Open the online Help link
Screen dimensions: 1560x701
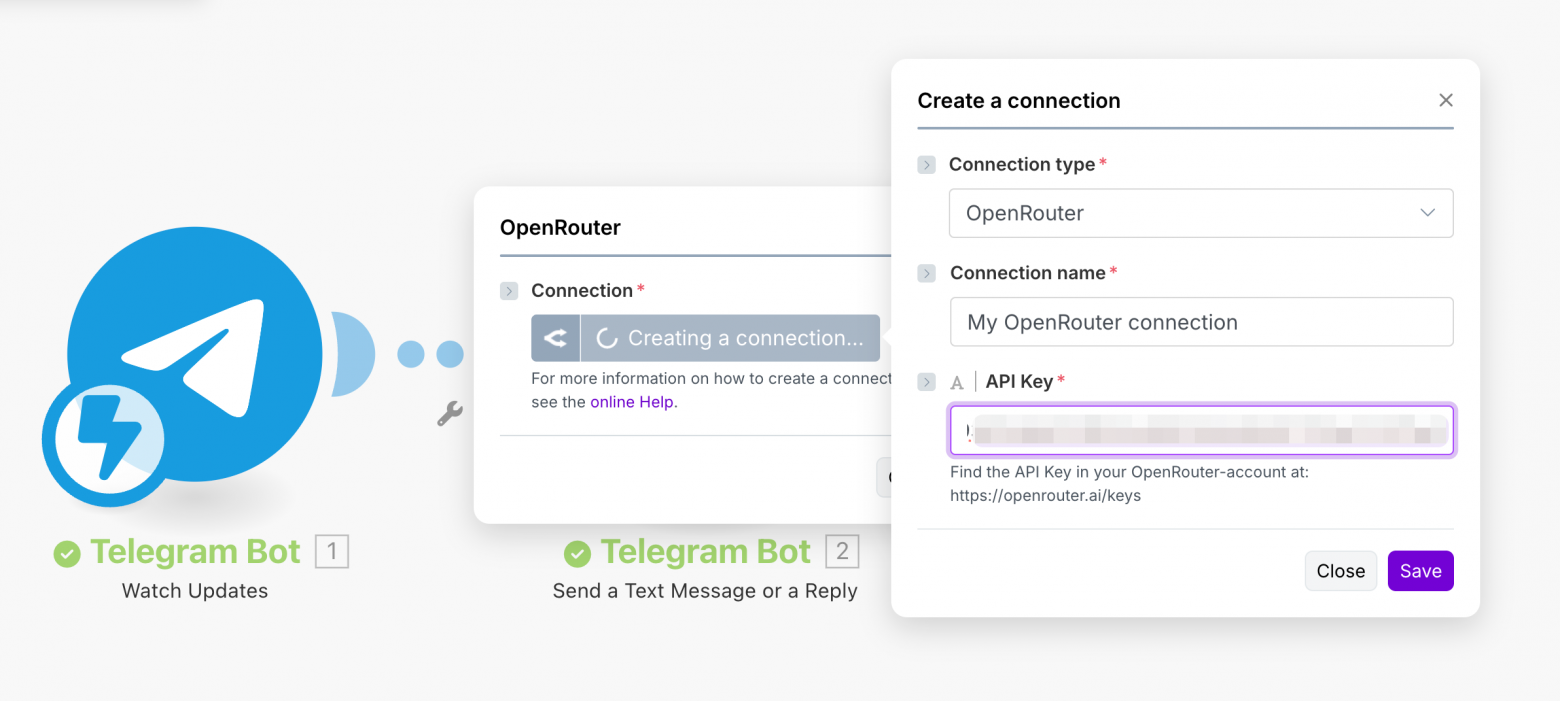(x=632, y=401)
